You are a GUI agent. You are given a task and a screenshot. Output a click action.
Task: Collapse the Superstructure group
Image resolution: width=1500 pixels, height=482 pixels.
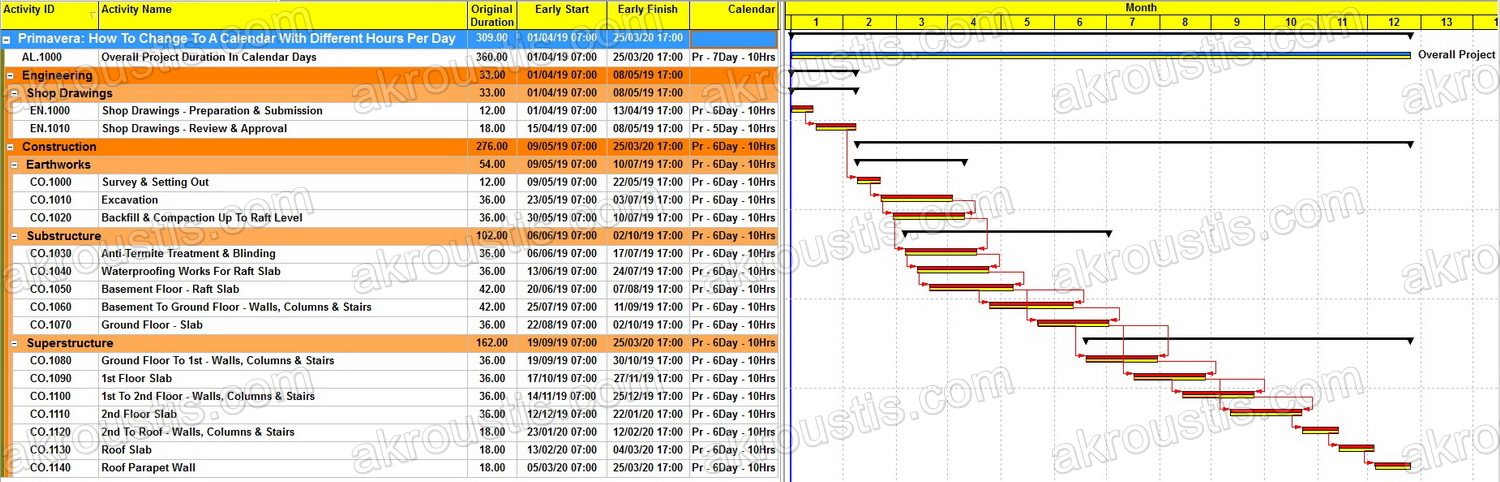pos(15,343)
